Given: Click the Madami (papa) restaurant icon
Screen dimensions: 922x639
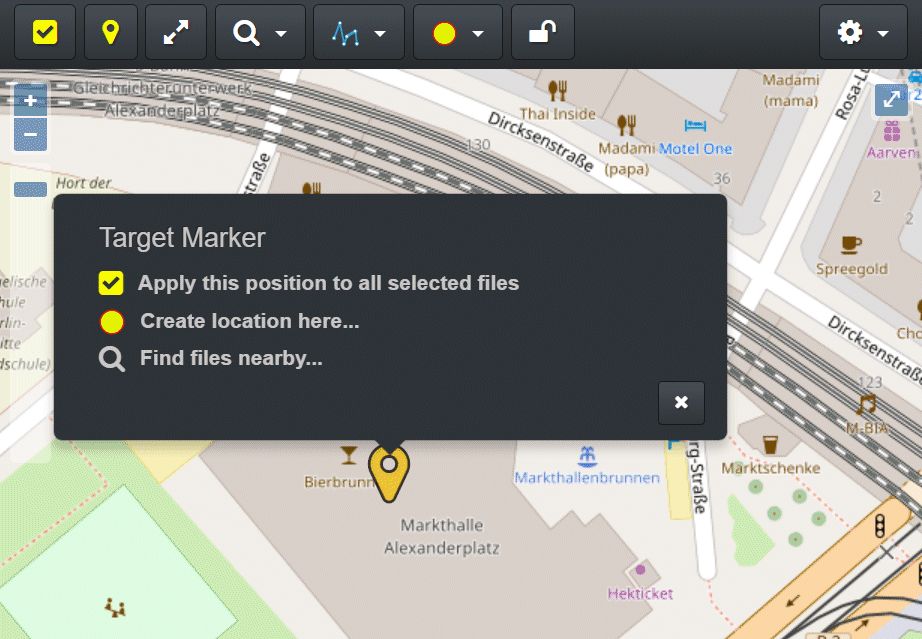Looking at the screenshot, I should [x=627, y=125].
